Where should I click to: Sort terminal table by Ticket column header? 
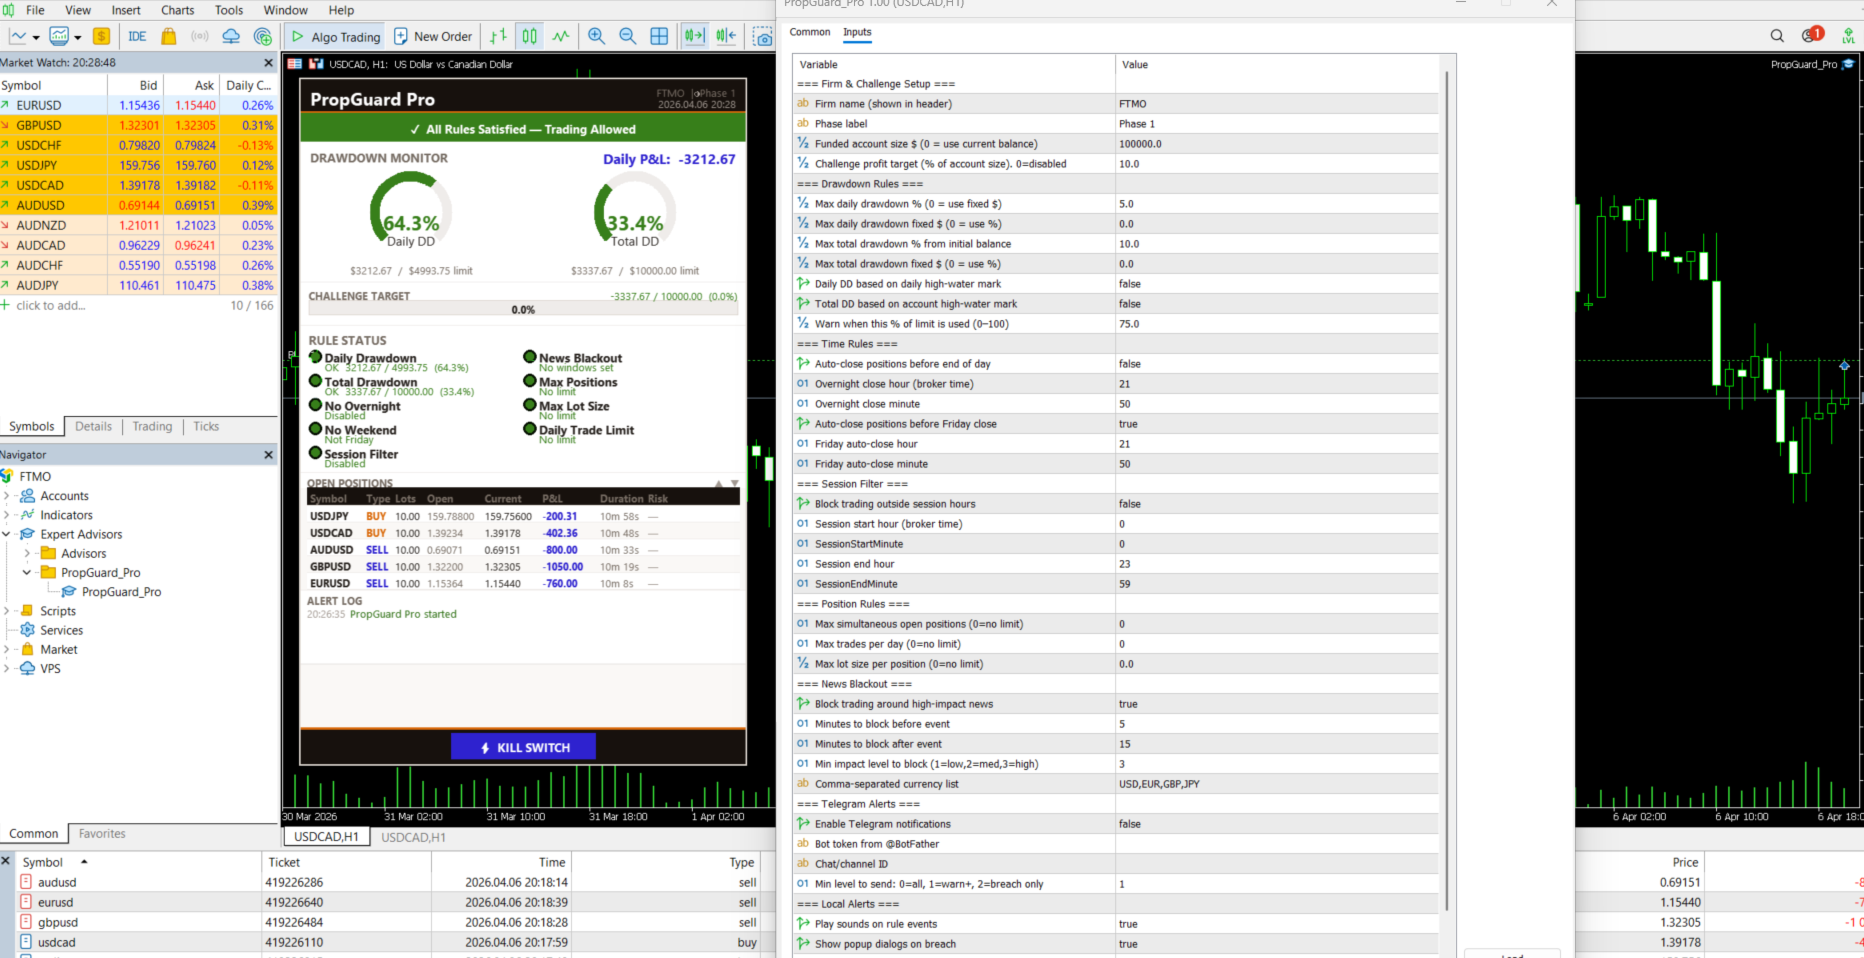(284, 862)
